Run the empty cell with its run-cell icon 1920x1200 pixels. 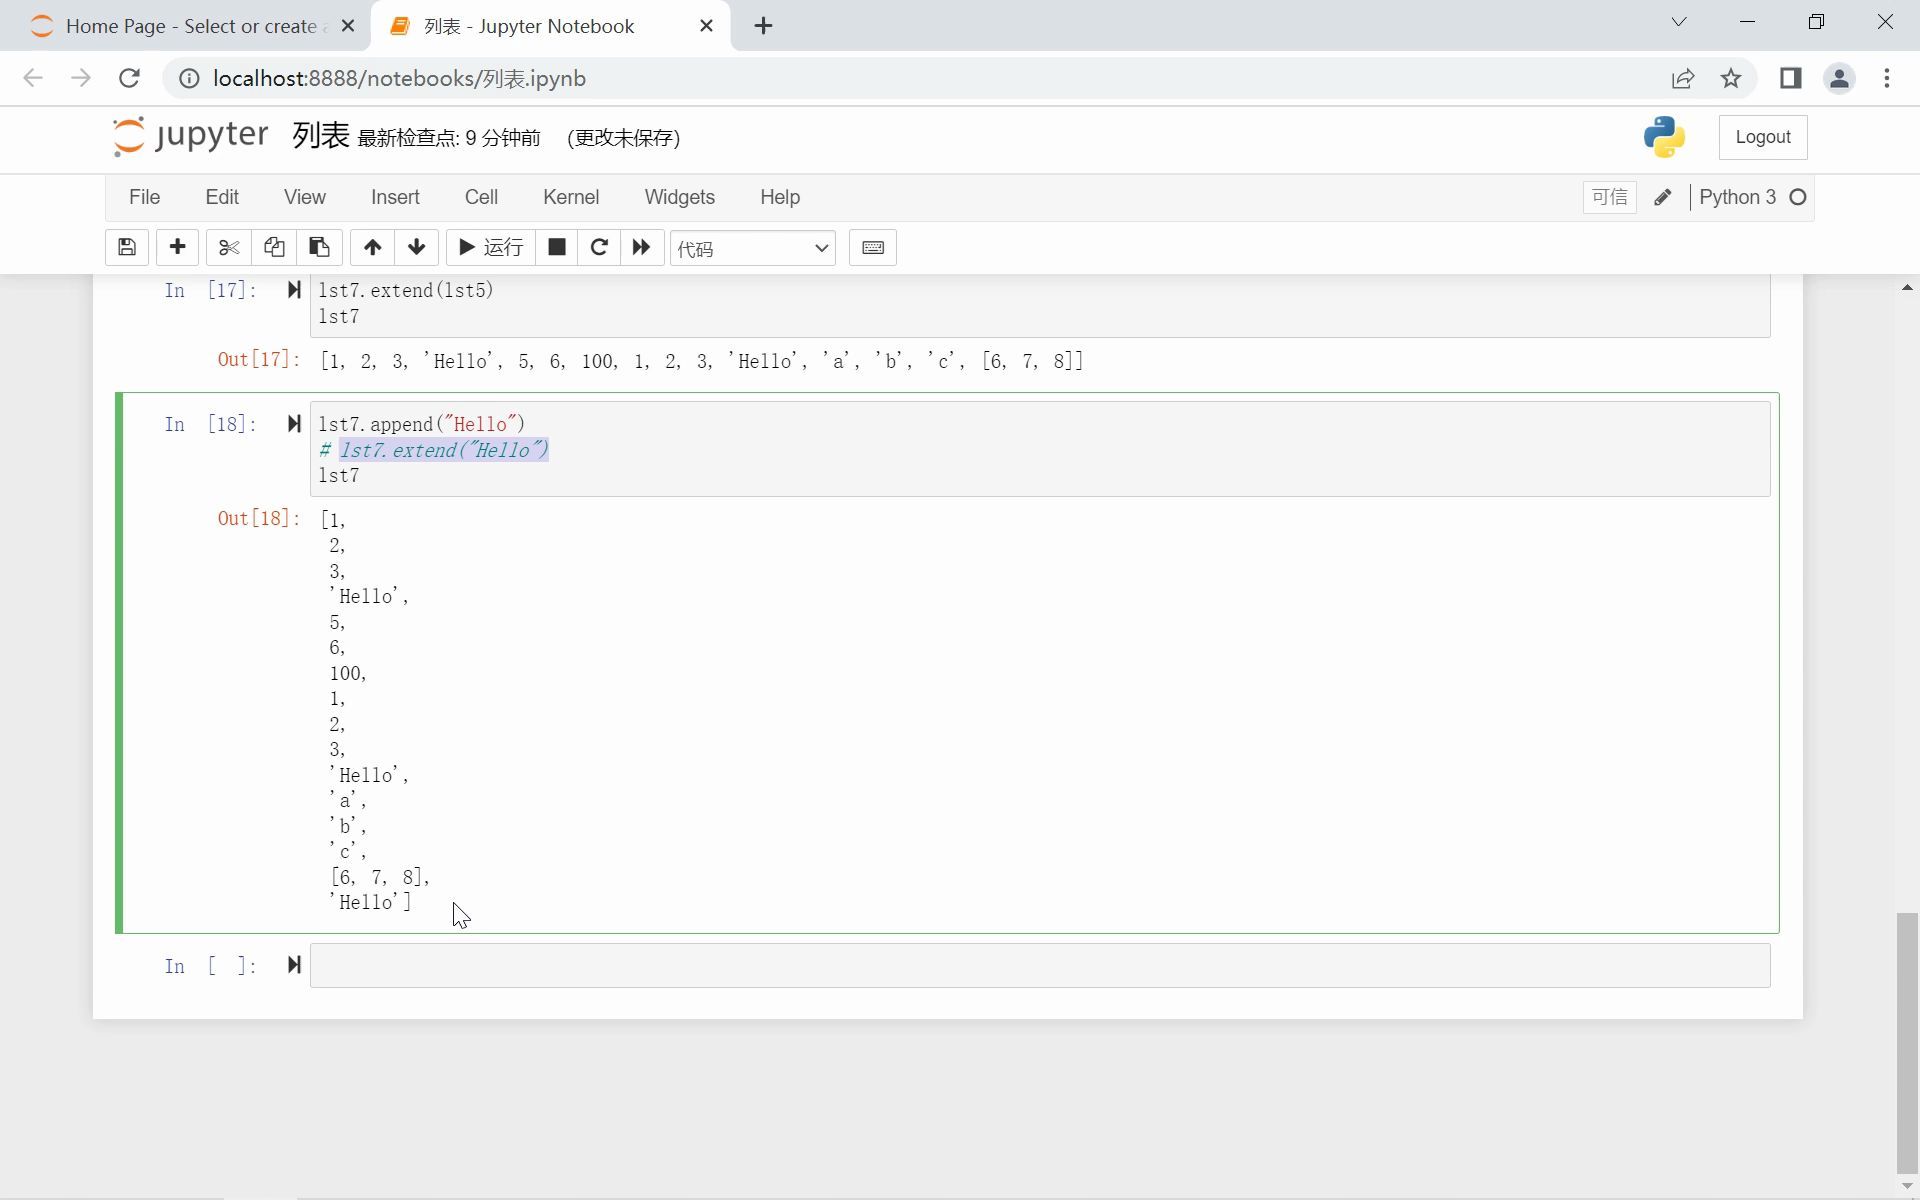click(x=294, y=965)
